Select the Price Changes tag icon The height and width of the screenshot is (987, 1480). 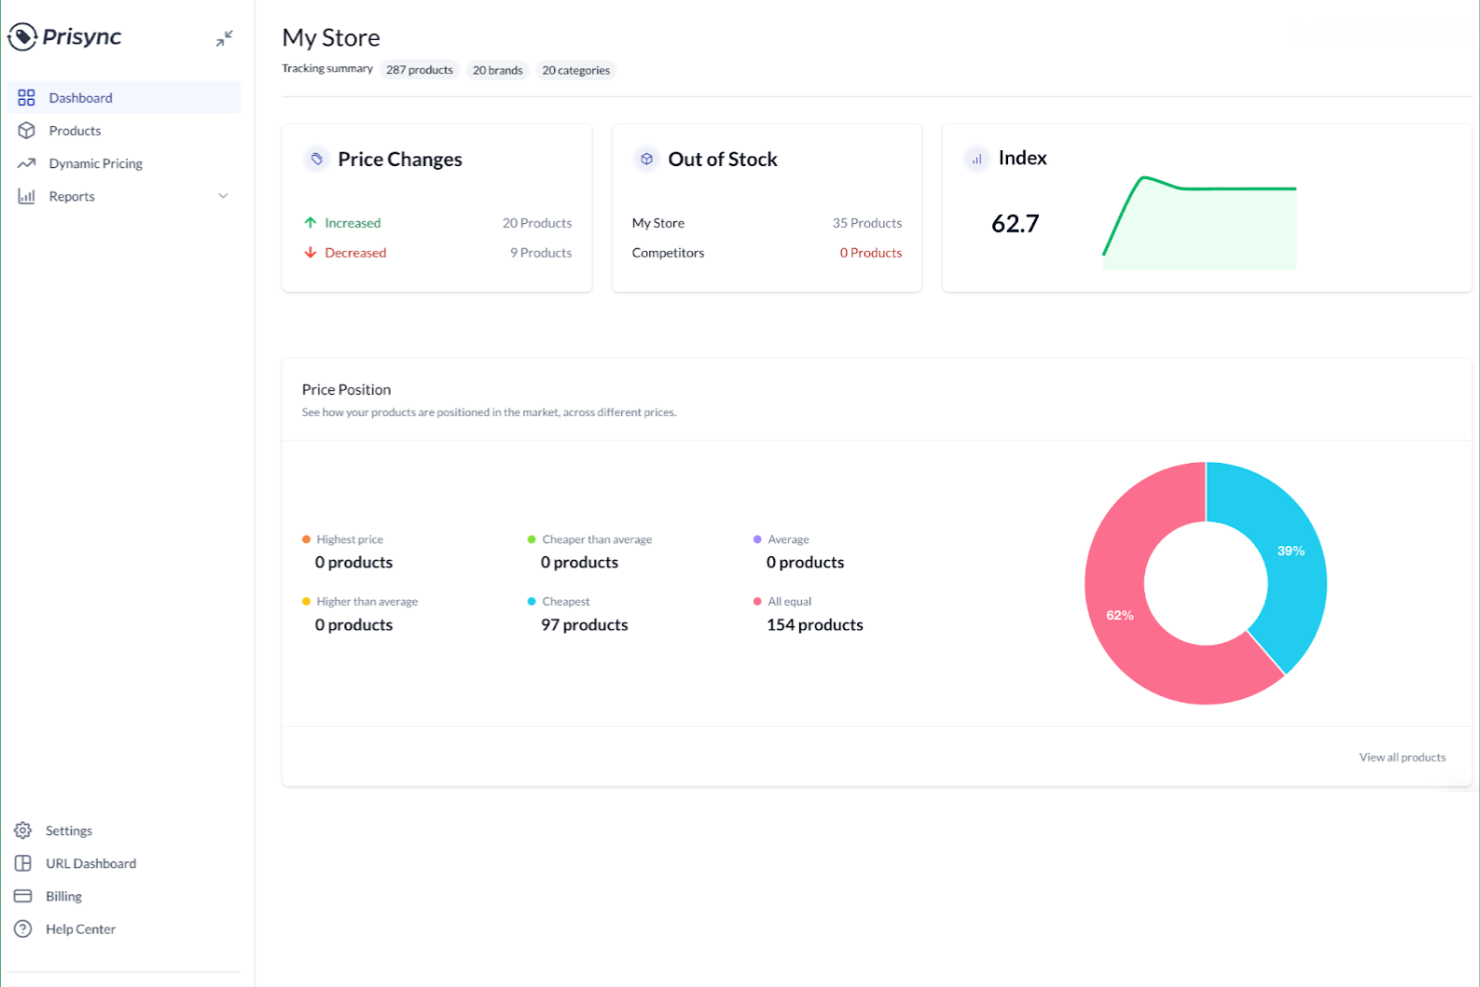(x=316, y=158)
